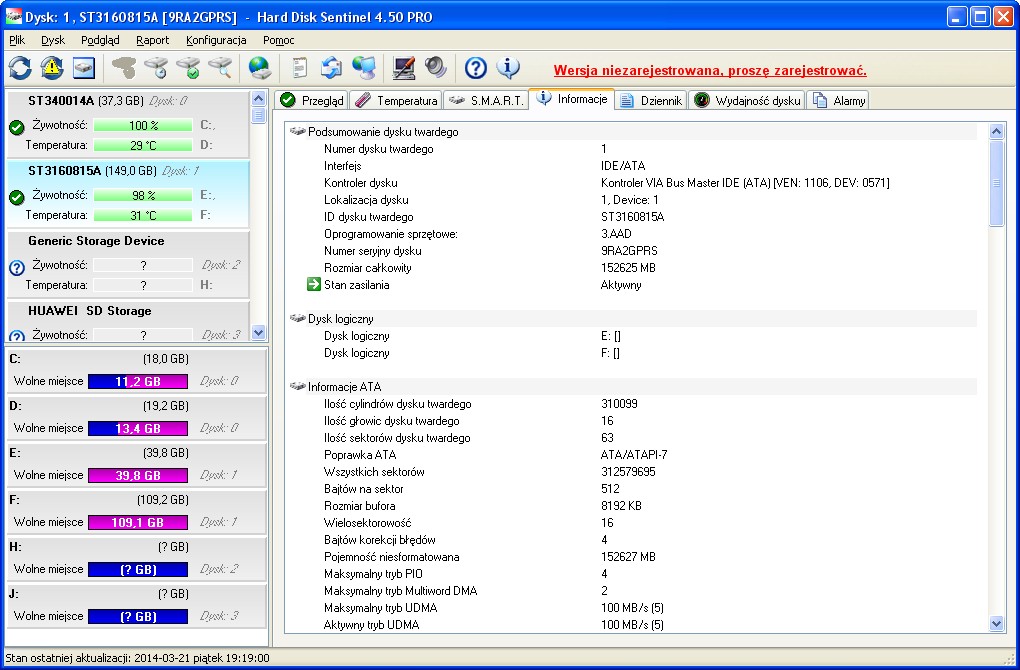
Task: Switch to the Temperatura tab
Action: click(397, 100)
